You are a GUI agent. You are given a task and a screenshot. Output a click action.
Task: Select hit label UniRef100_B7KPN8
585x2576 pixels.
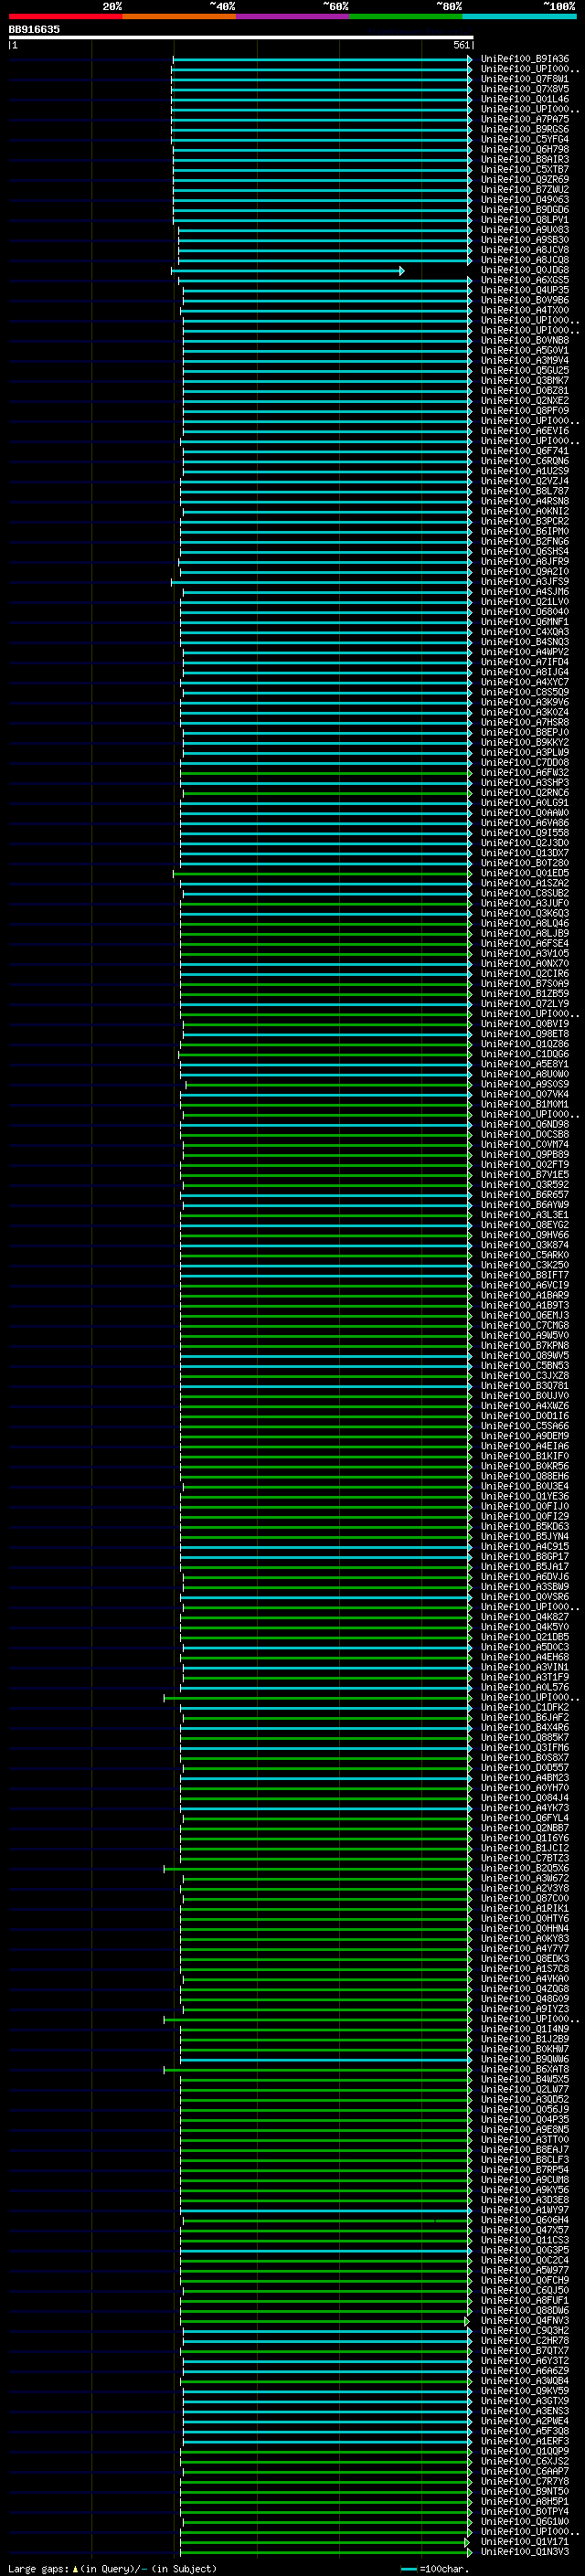tap(525, 1346)
